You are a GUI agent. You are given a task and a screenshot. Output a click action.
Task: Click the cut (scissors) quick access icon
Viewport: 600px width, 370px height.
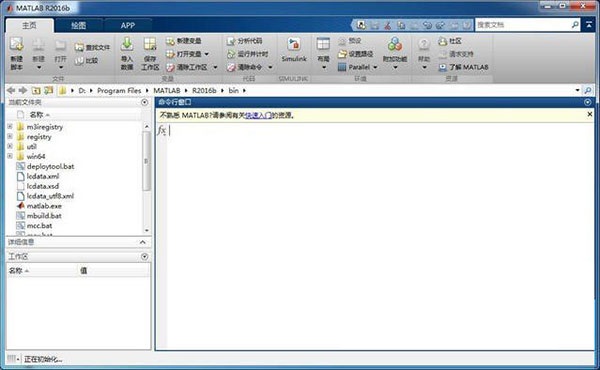388,25
